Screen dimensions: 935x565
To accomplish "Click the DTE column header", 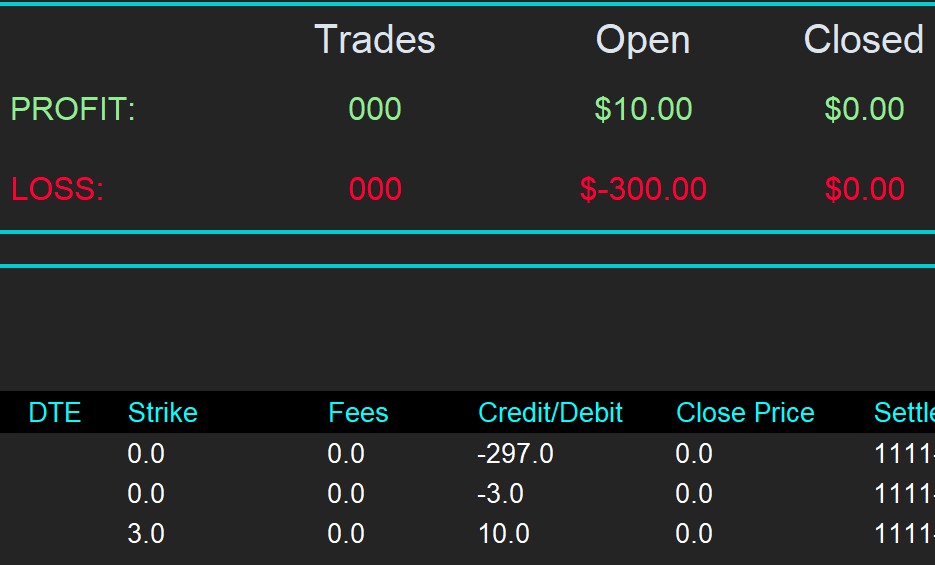I will click(55, 413).
